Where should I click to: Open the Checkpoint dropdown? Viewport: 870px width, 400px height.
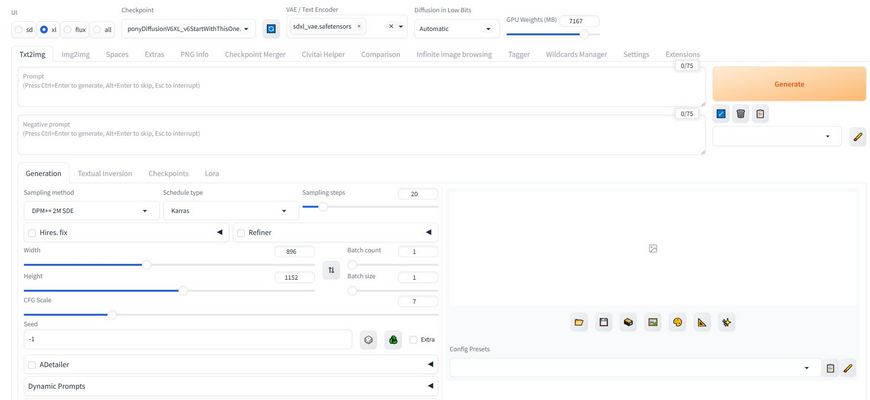pyautogui.click(x=189, y=29)
